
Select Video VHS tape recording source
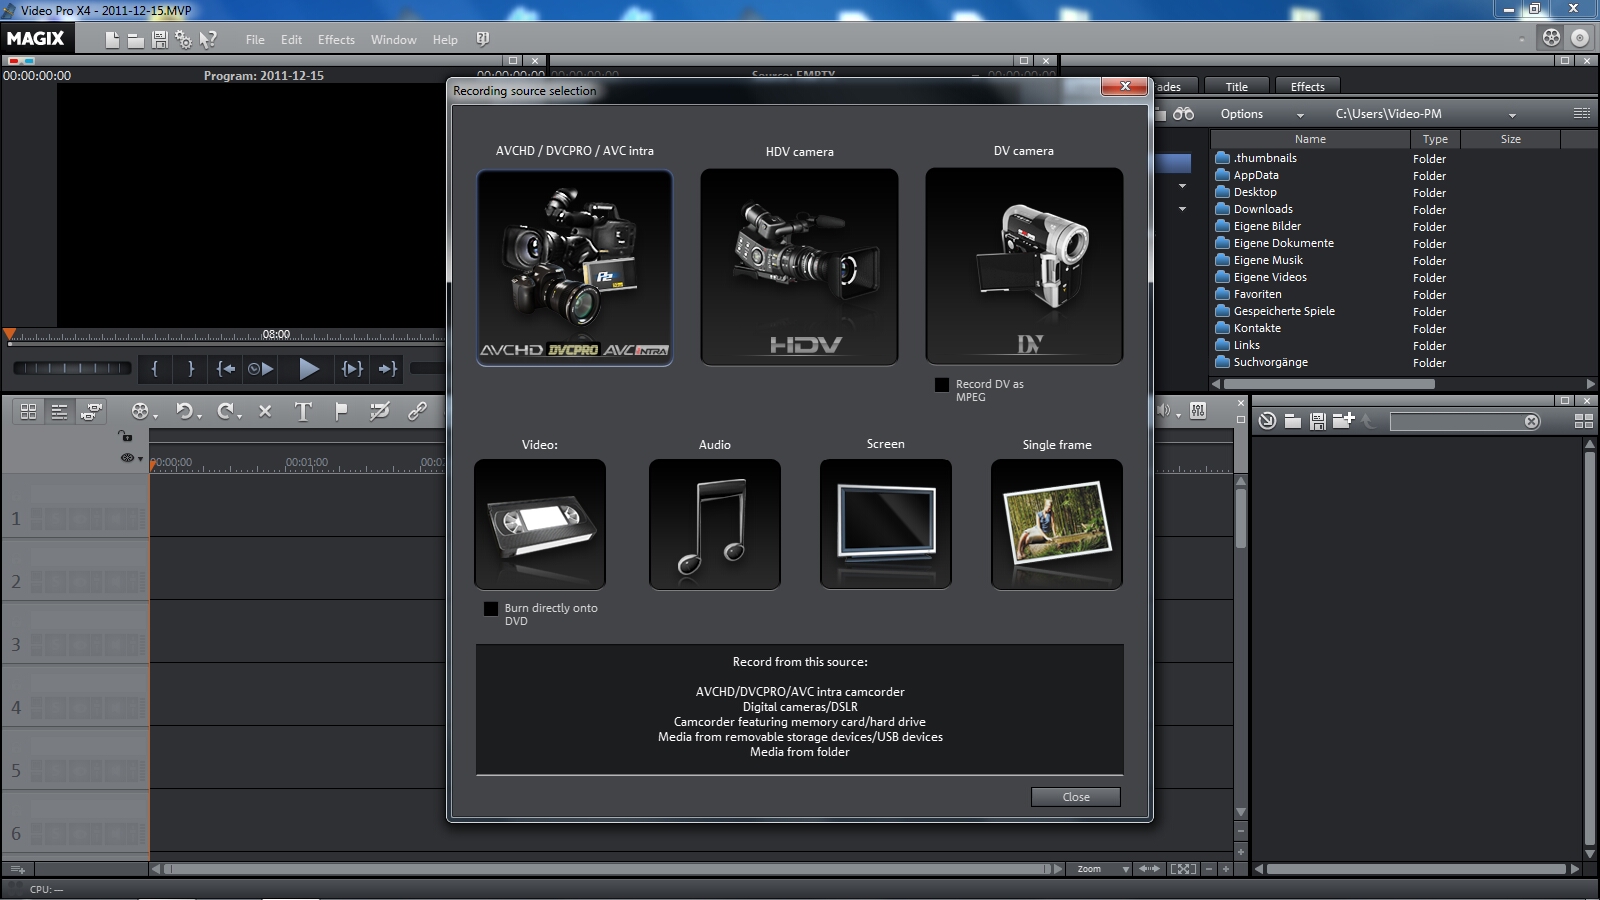[x=540, y=525]
